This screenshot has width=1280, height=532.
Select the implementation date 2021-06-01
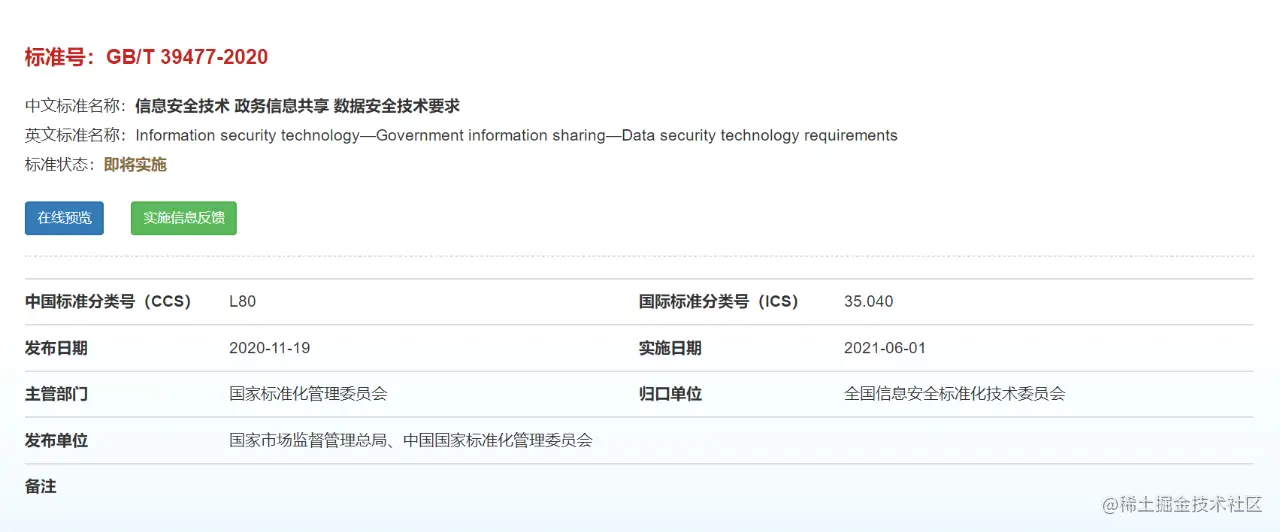point(885,348)
